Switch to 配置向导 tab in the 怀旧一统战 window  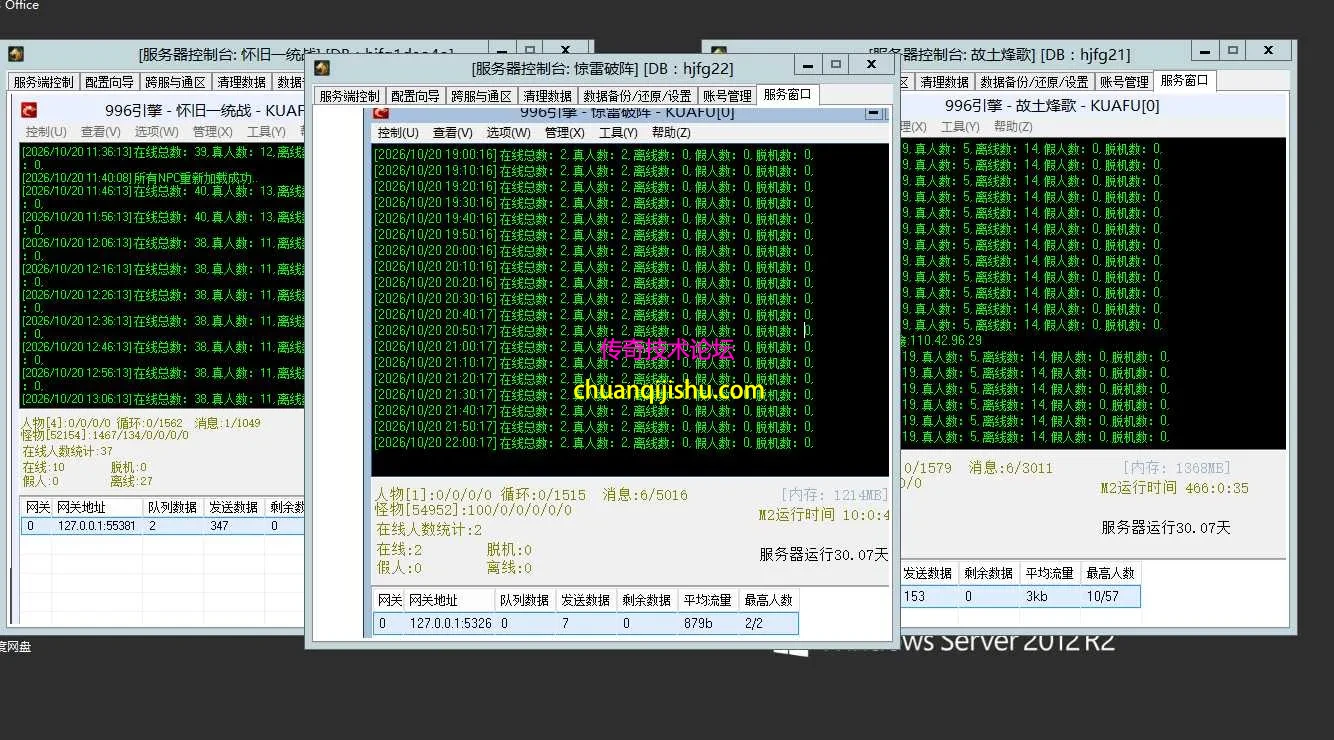[x=108, y=82]
